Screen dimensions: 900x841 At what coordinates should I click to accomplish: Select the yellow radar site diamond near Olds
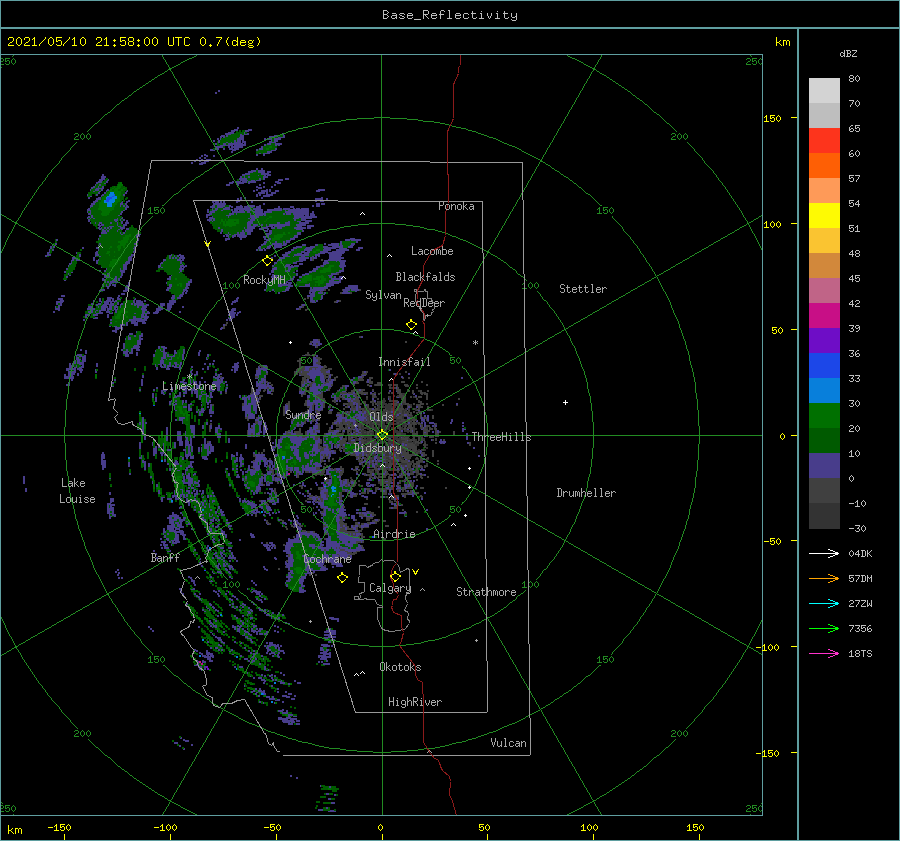pos(382,435)
